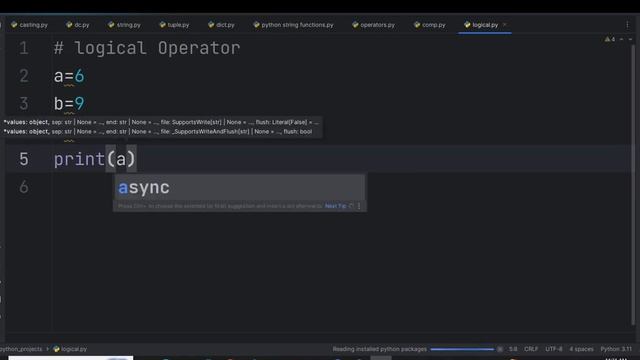
Task: Click the cursor position indicator in status bar
Action: pos(513,349)
